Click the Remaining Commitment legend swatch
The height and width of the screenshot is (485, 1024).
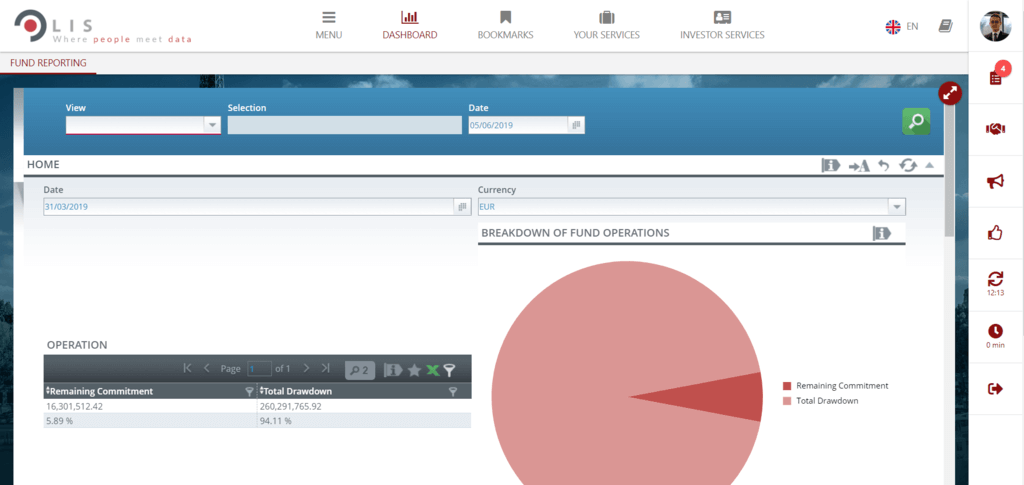coord(786,386)
